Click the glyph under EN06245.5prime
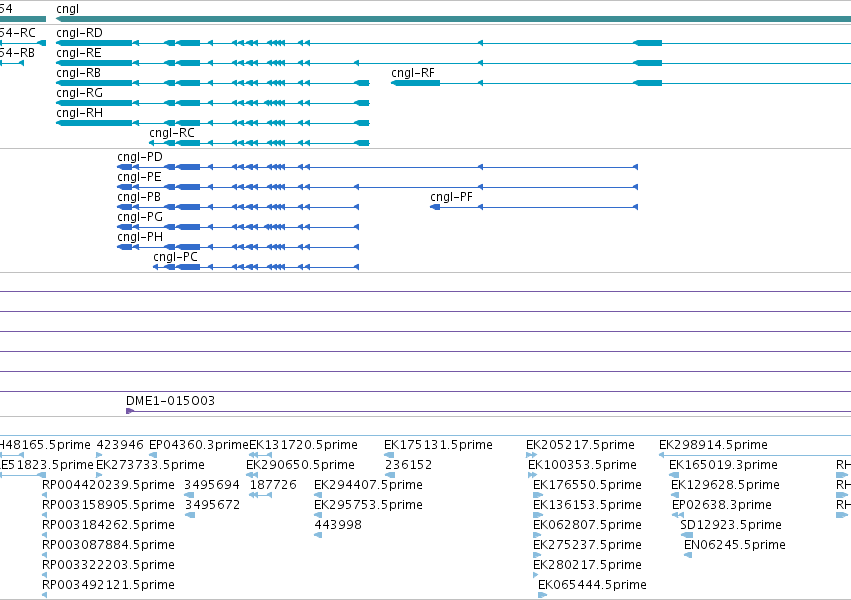Image resolution: width=851 pixels, height=600 pixels. pyautogui.click(x=688, y=555)
